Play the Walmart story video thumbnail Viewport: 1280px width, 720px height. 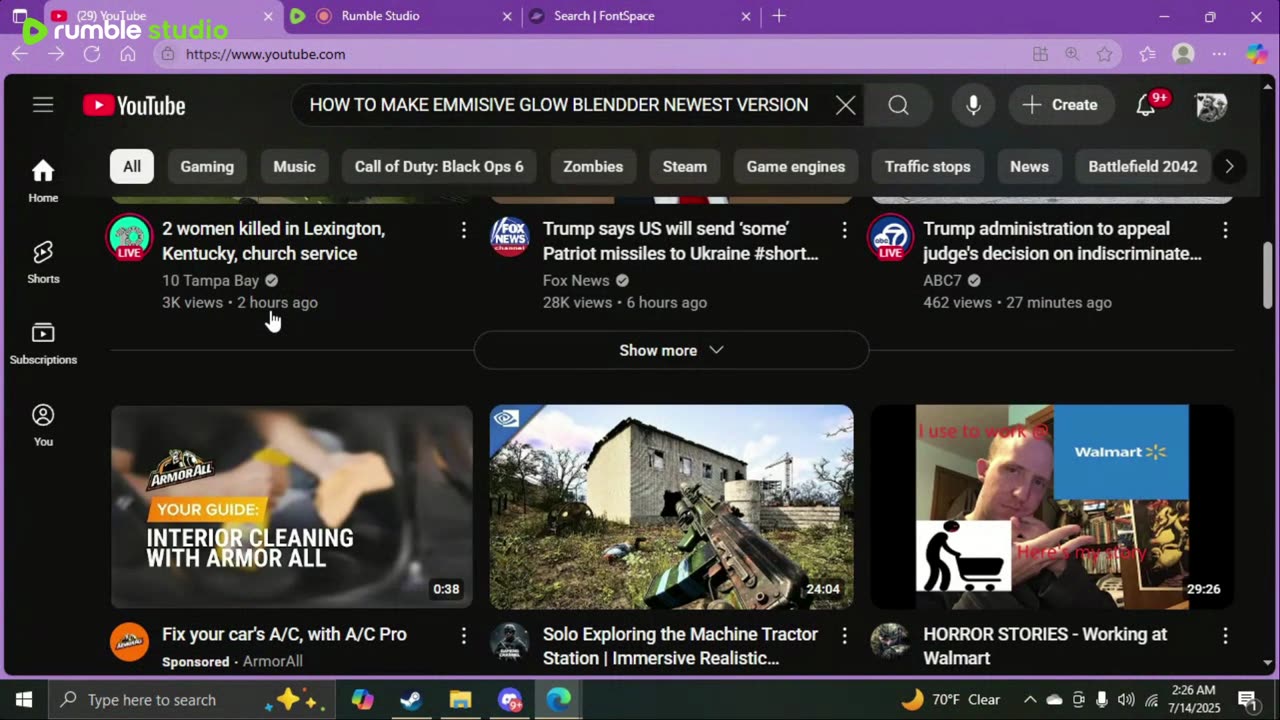coord(1052,506)
